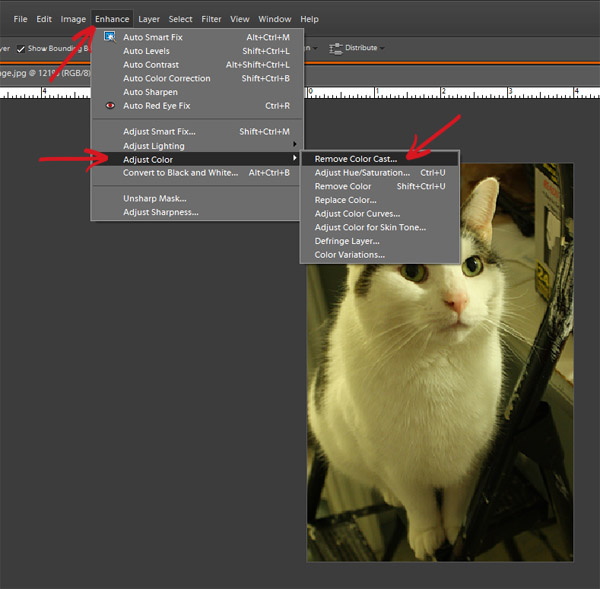Select Color Variations entry

coord(349,255)
